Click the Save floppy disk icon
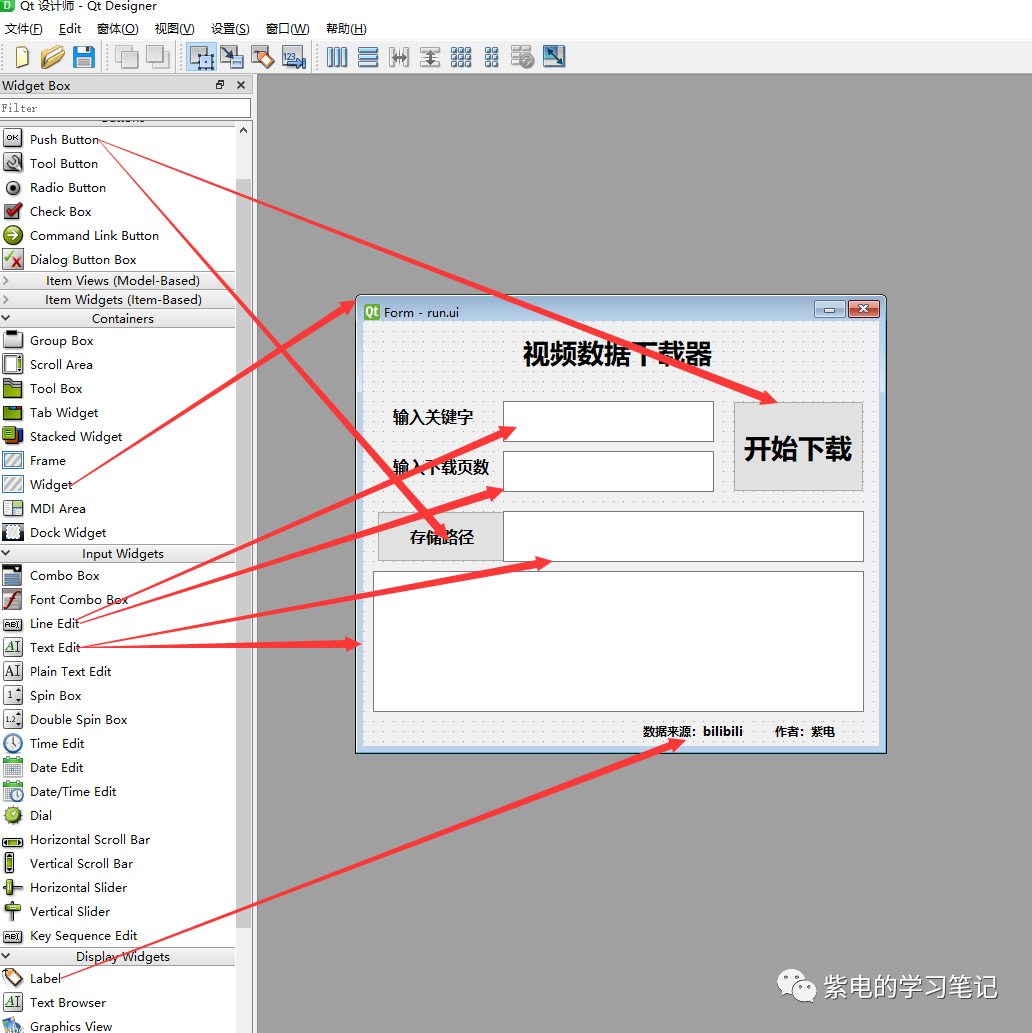The width and height of the screenshot is (1032, 1033). tap(84, 57)
